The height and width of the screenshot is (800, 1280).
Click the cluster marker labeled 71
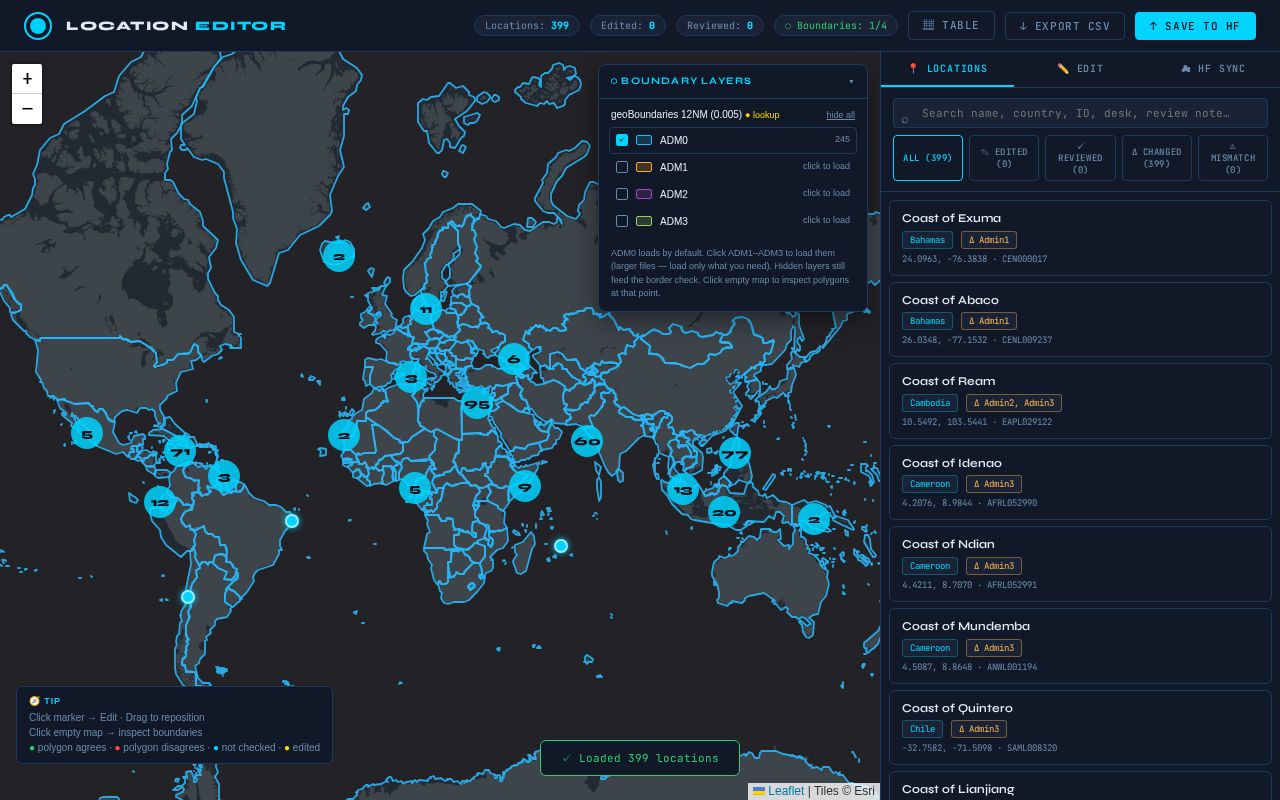click(x=180, y=452)
